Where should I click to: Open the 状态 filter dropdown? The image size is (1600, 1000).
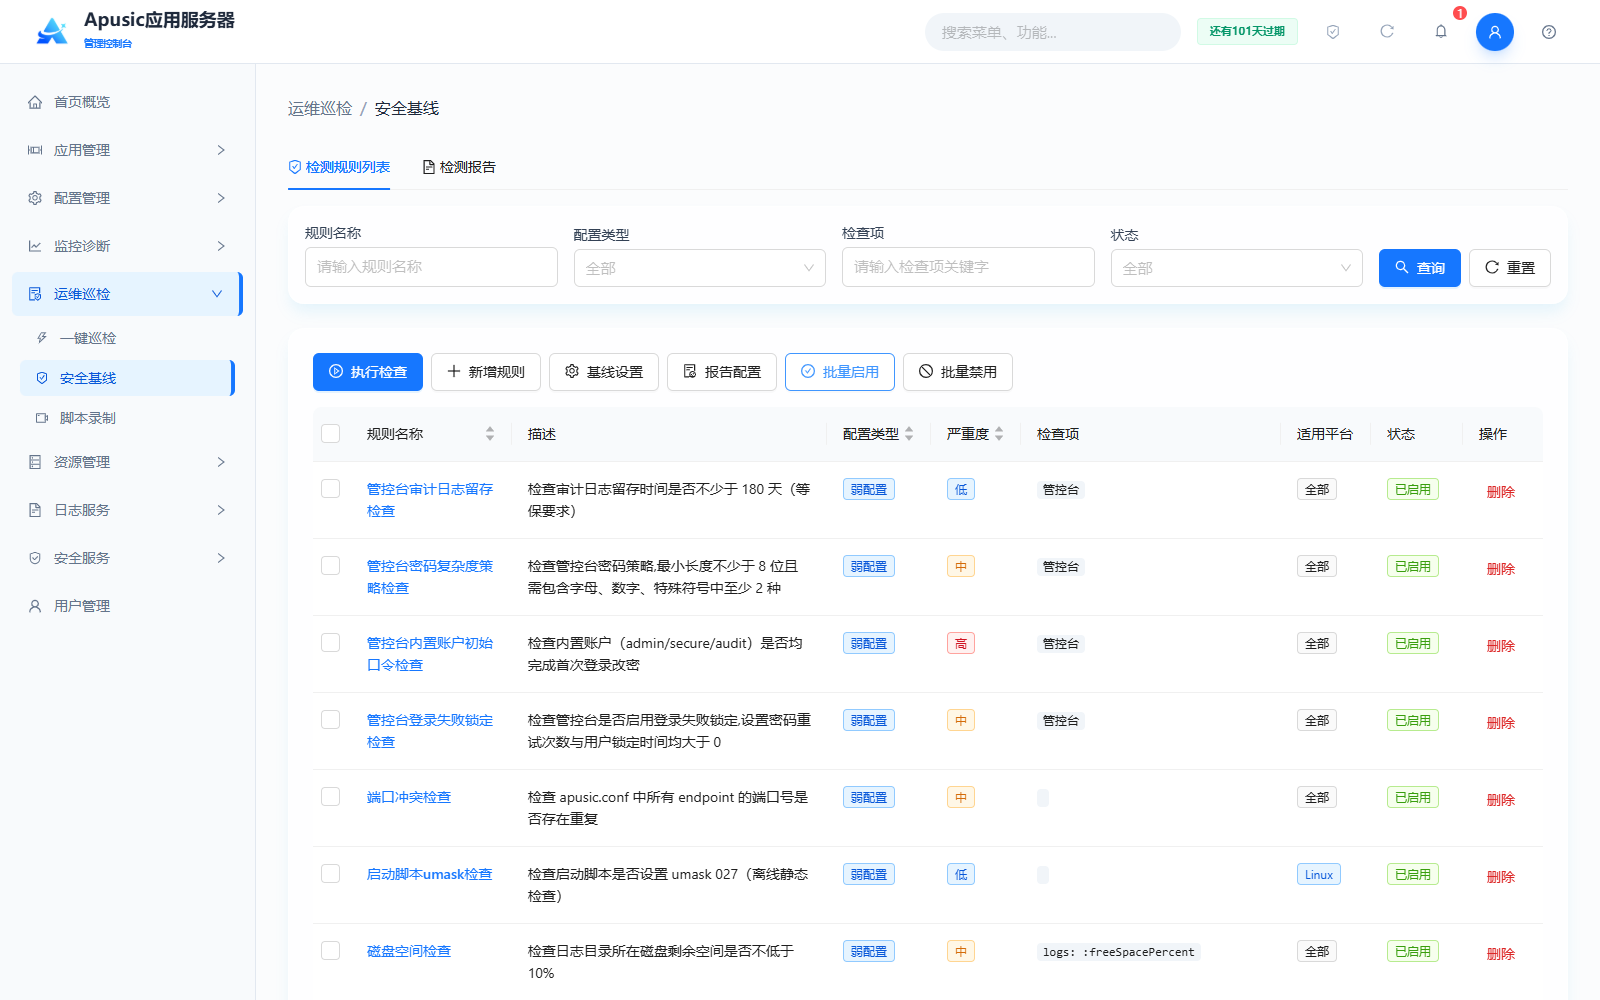coord(1237,268)
